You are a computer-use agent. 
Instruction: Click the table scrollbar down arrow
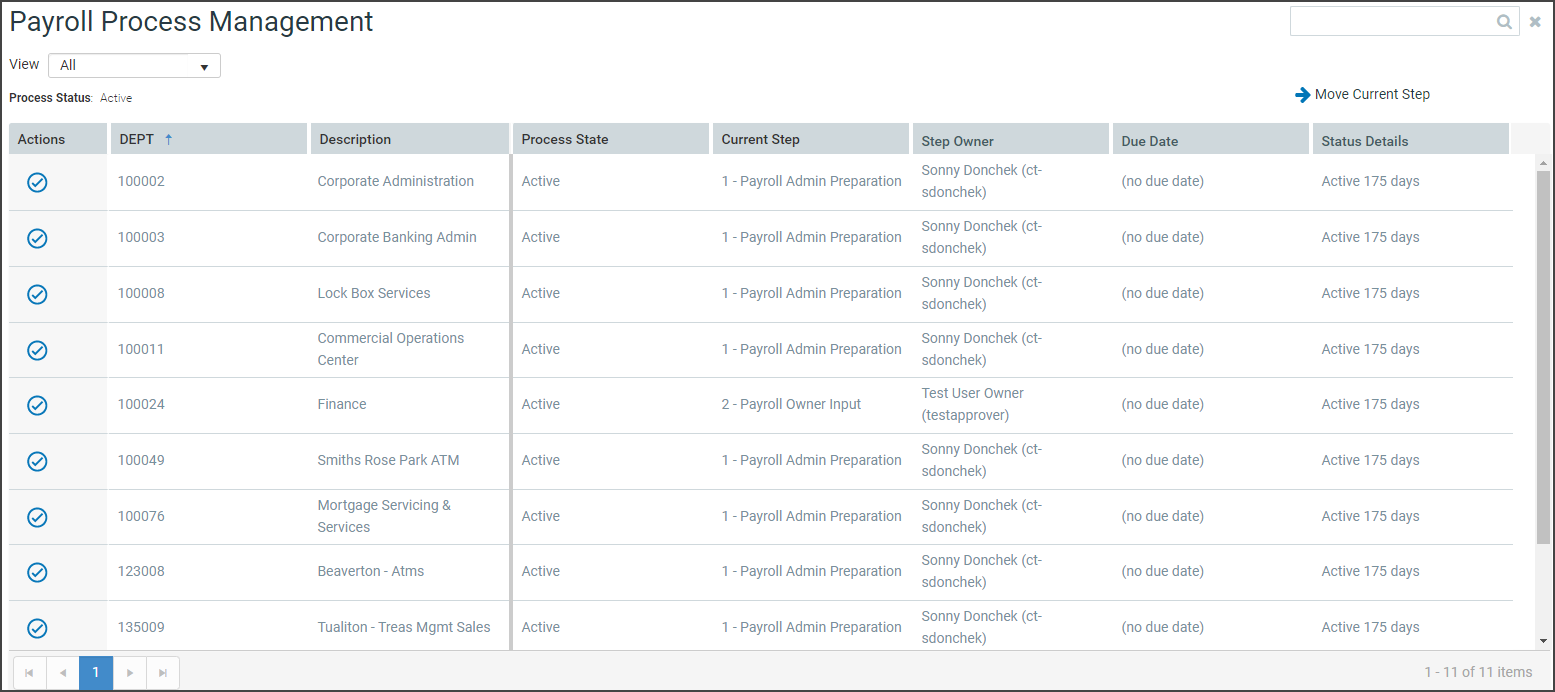click(x=1543, y=641)
